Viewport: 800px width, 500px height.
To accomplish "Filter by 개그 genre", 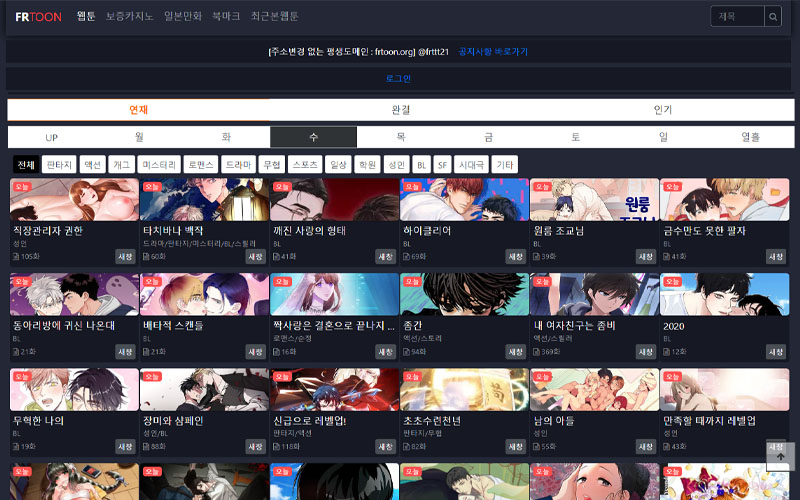I will [121, 165].
